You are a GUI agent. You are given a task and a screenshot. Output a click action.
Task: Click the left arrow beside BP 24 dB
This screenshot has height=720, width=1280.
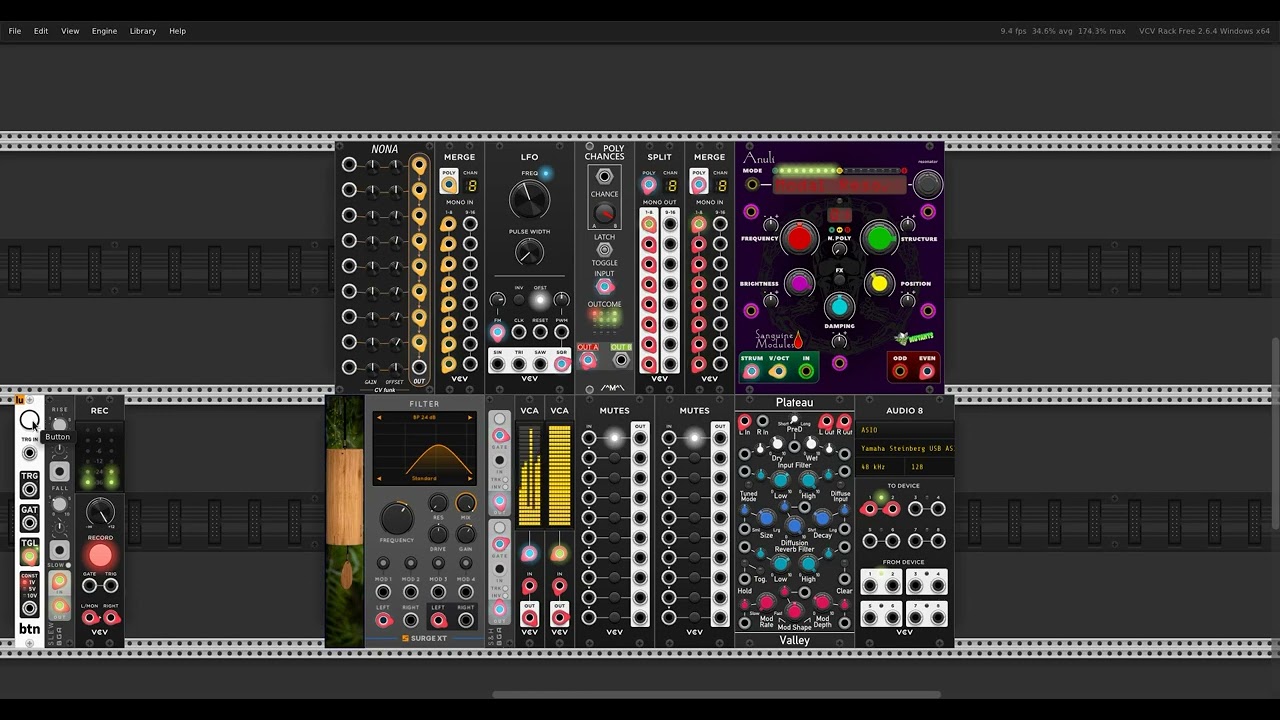[x=378, y=417]
